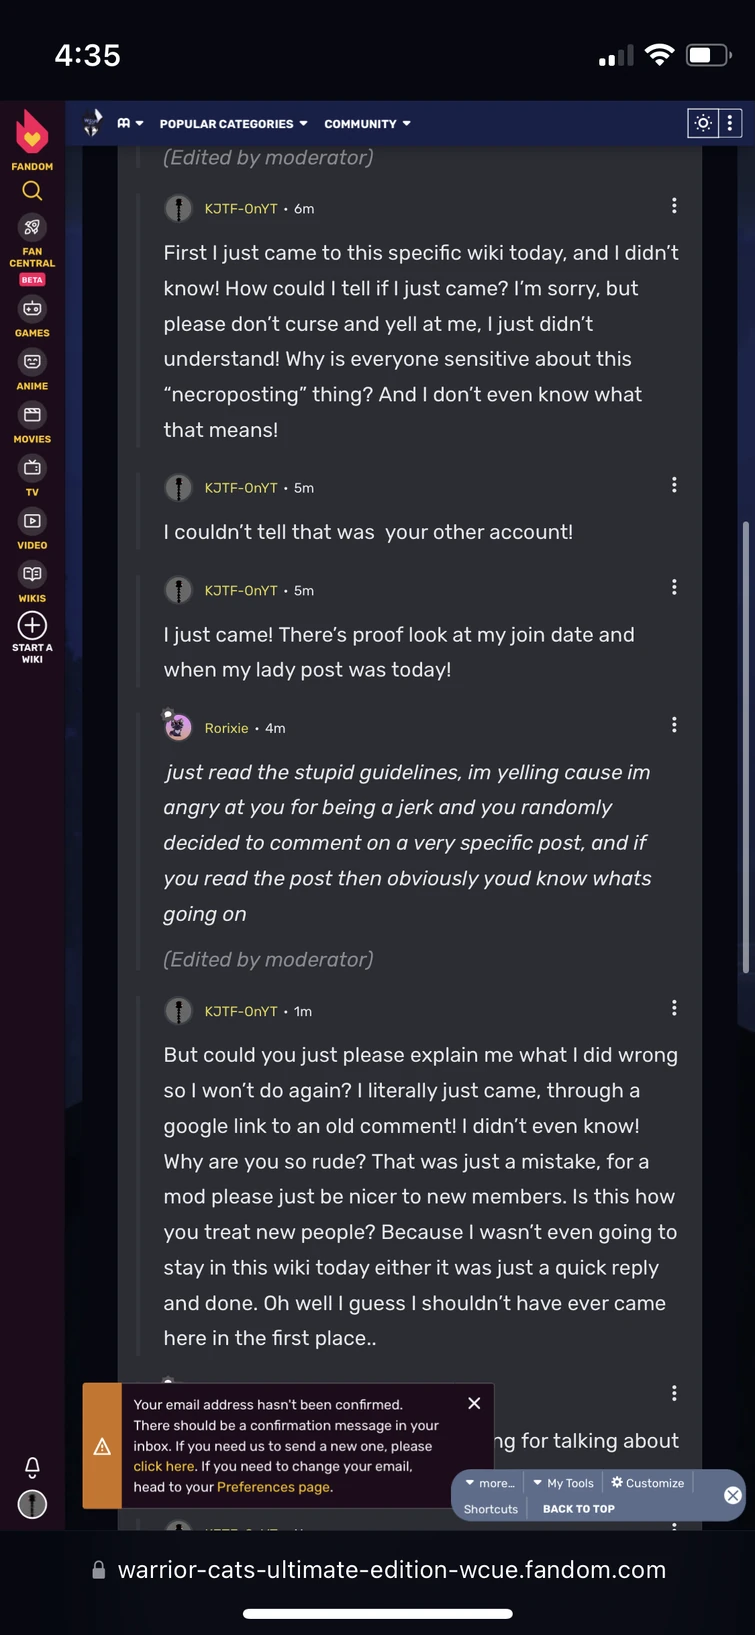Dismiss the email confirmation banner
755x1635 pixels.
click(x=474, y=1402)
